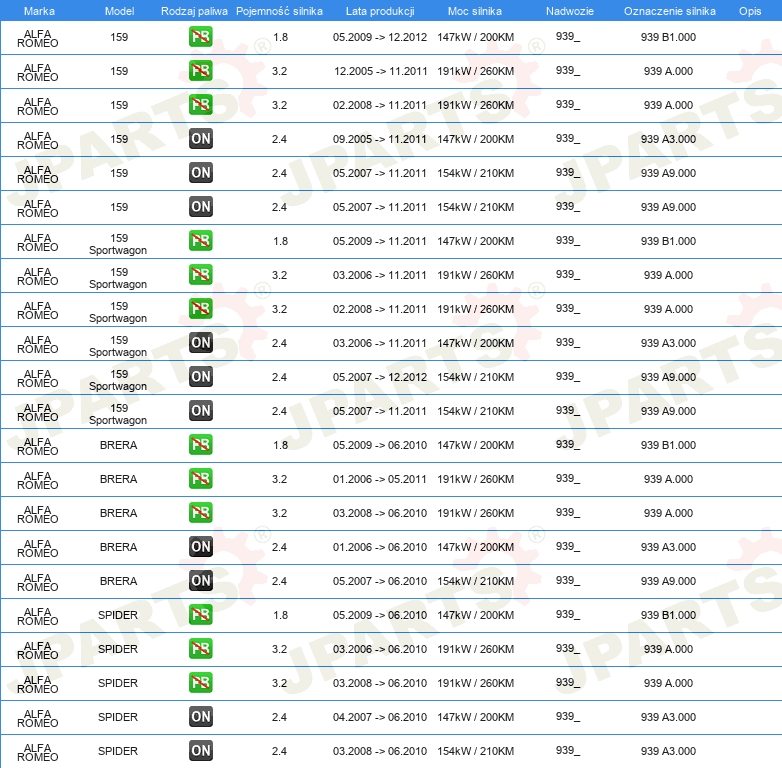Click ON diesel icon in 159 Sportwagon 147kW row
782x768 pixels.
coord(200,343)
